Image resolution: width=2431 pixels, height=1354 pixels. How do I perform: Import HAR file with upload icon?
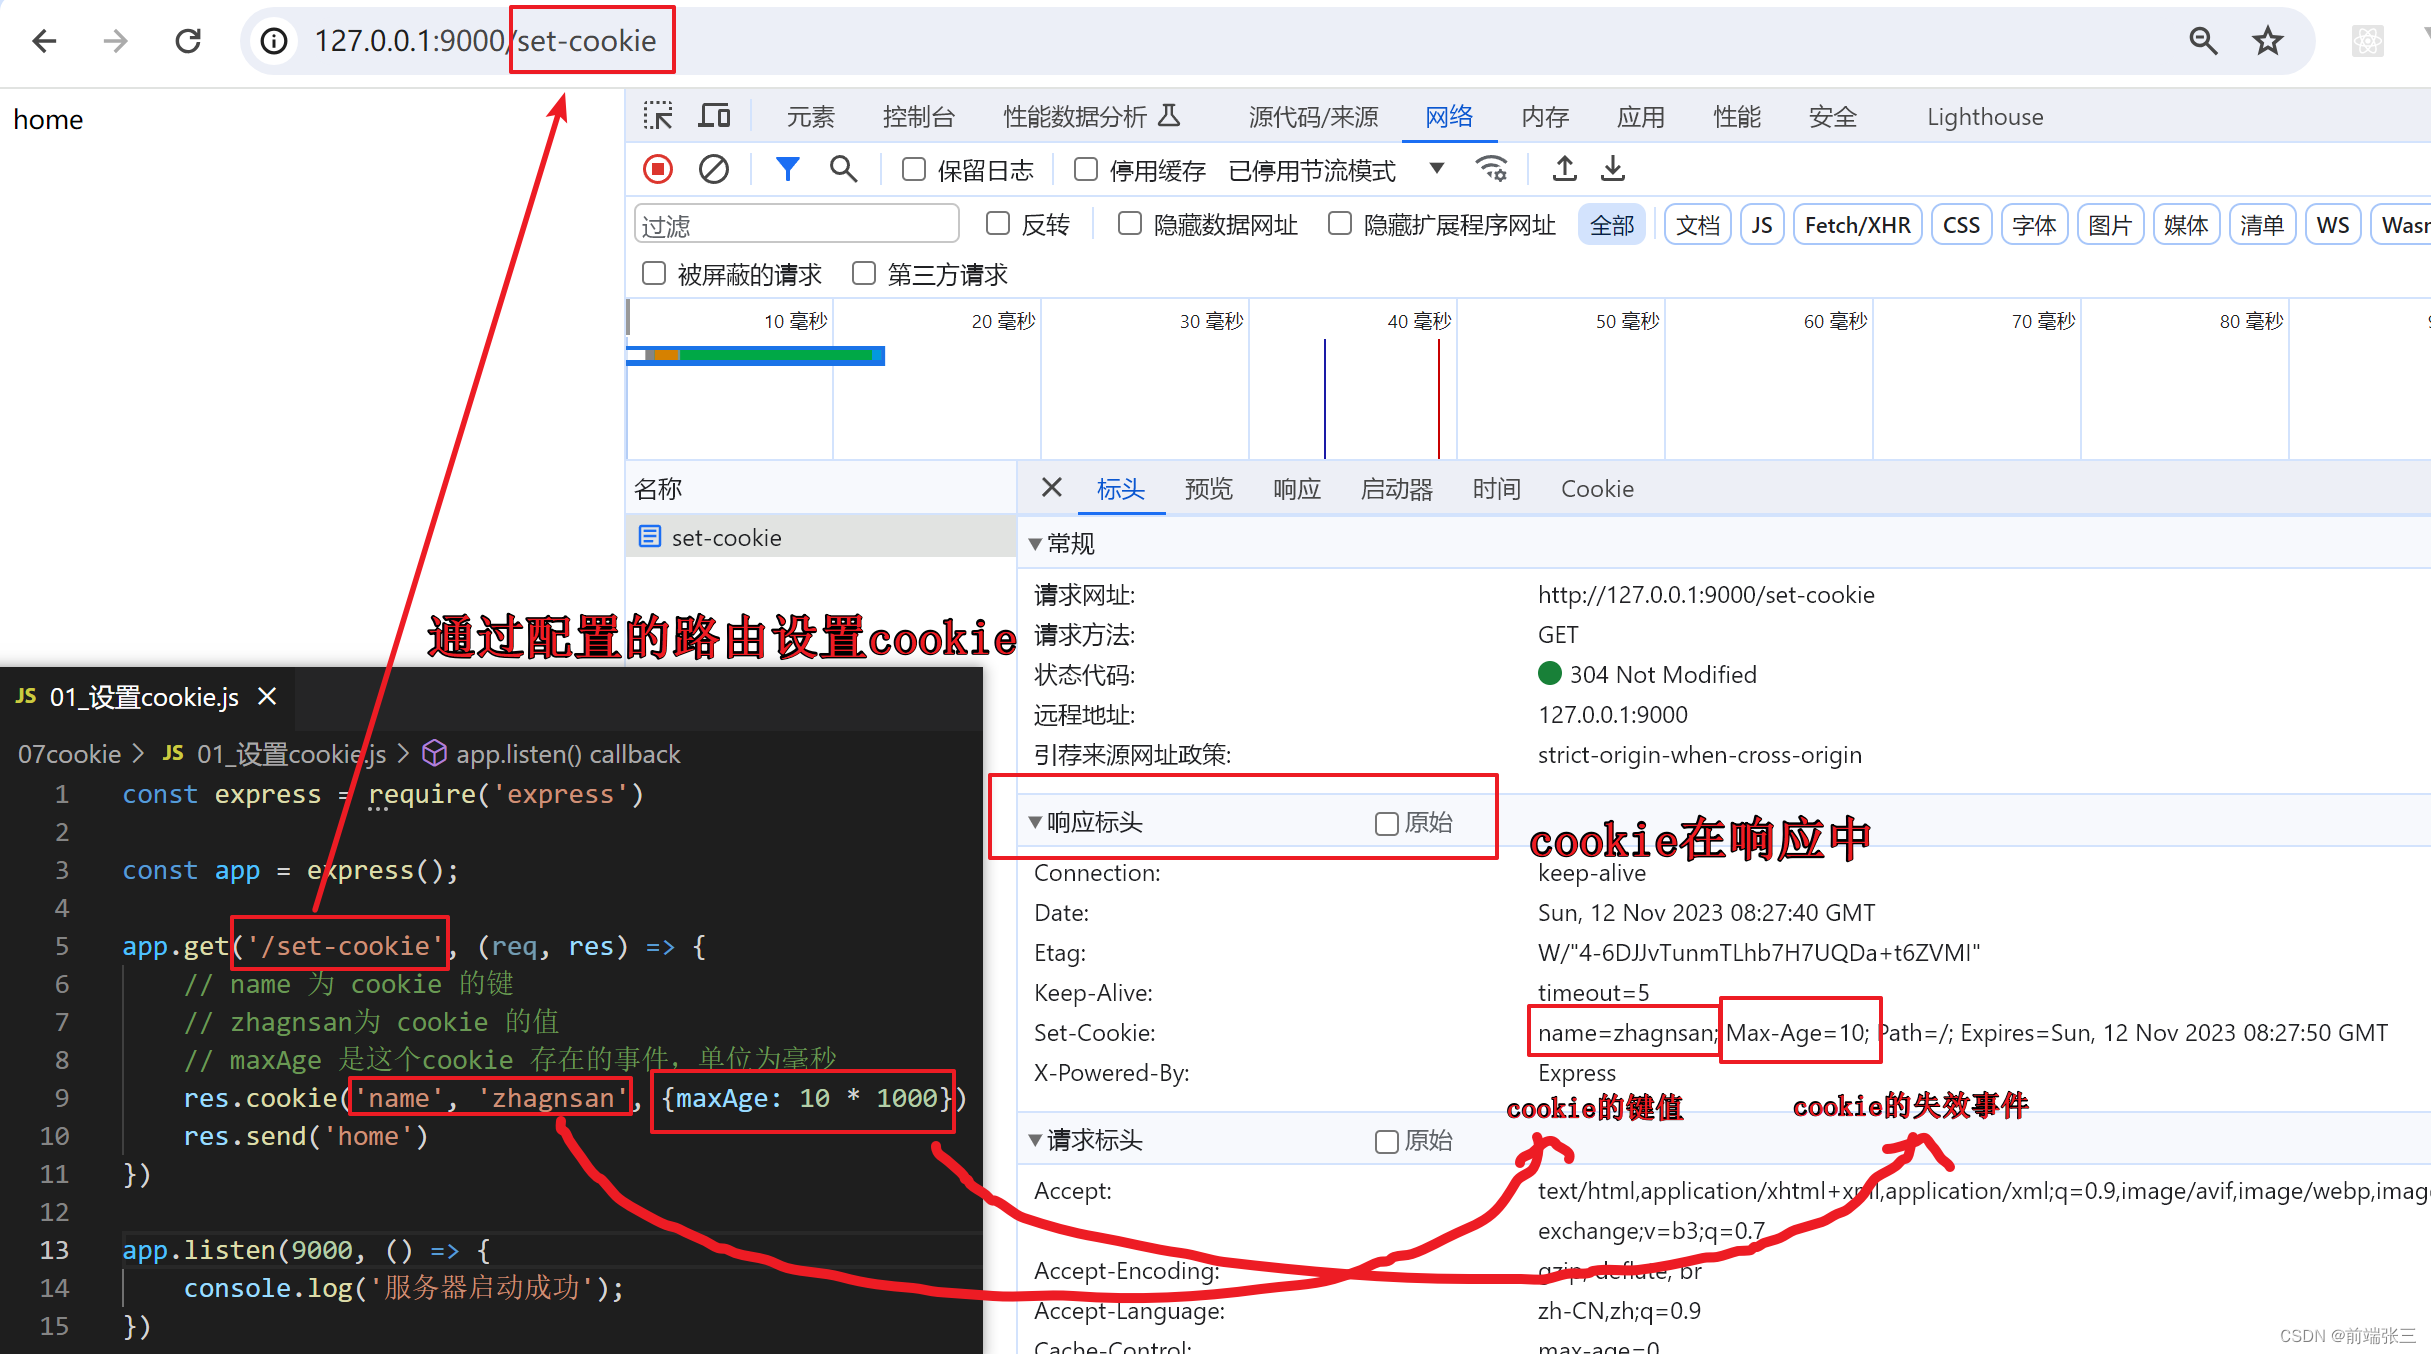point(1565,169)
